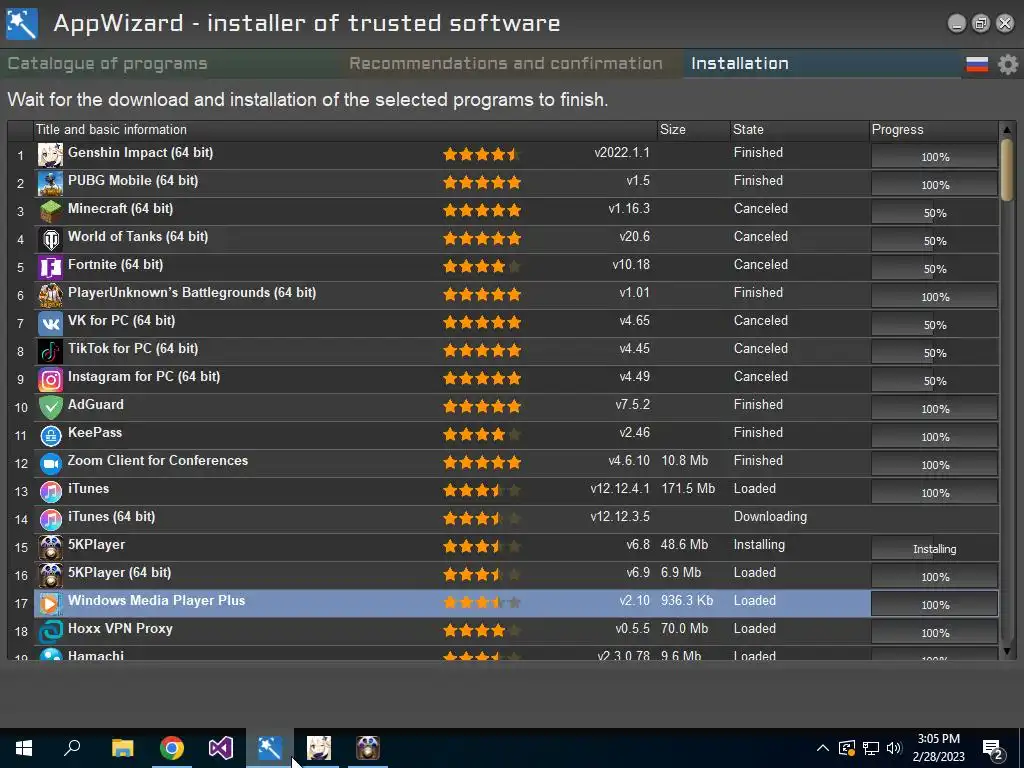Image resolution: width=1024 pixels, height=768 pixels.
Task: Click TikTok for PC 50% progress bar
Action: coord(935,353)
